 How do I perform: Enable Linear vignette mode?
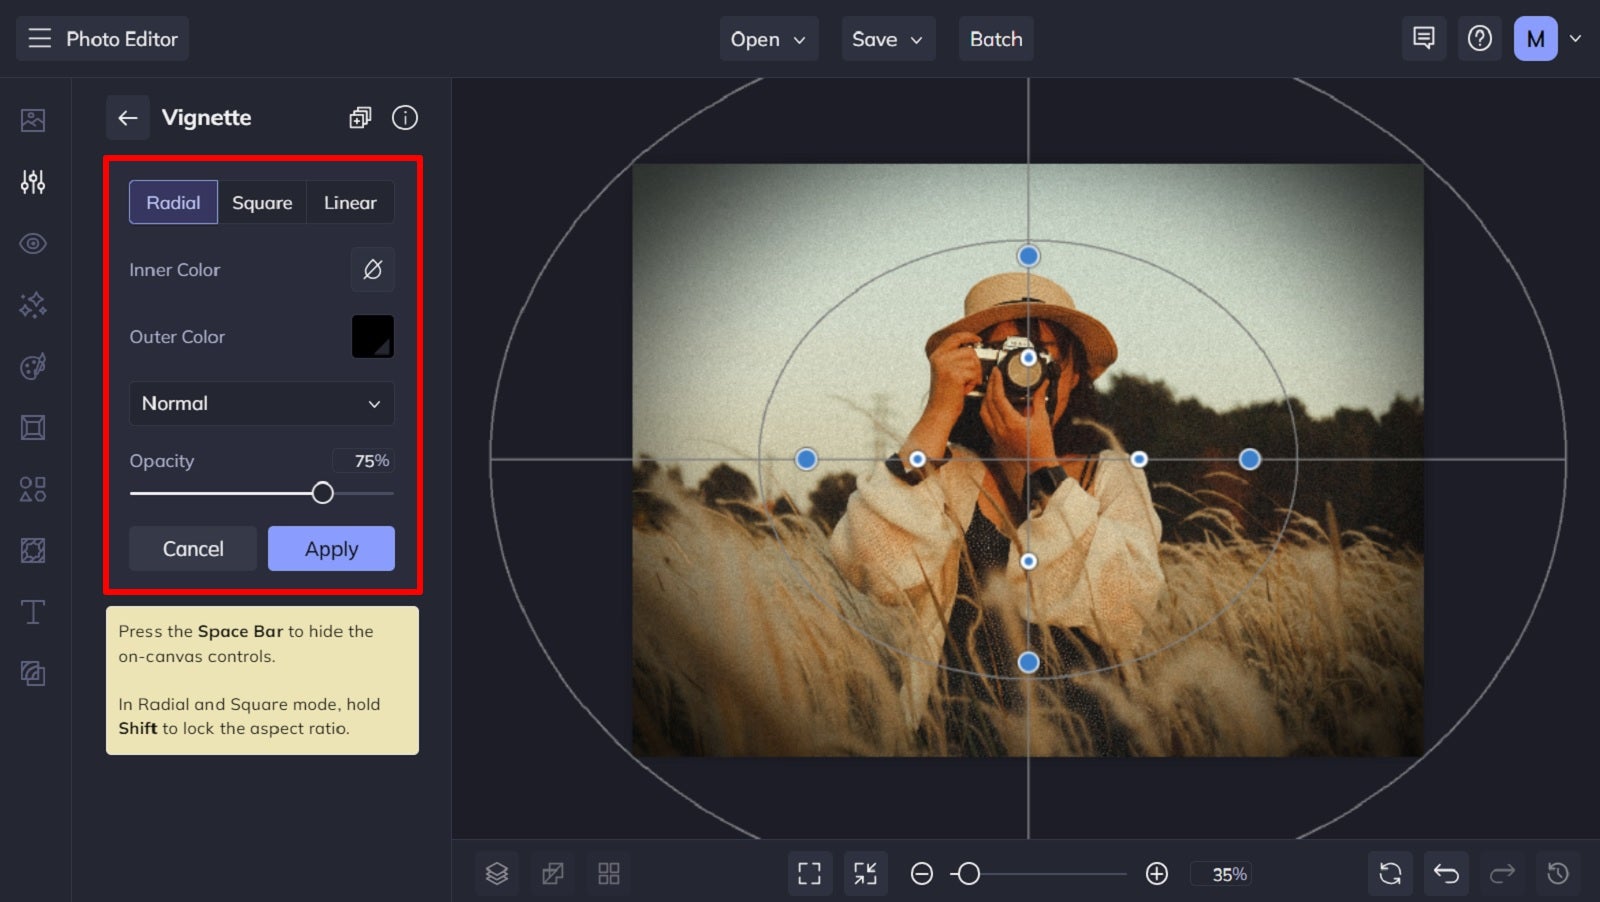pos(349,202)
